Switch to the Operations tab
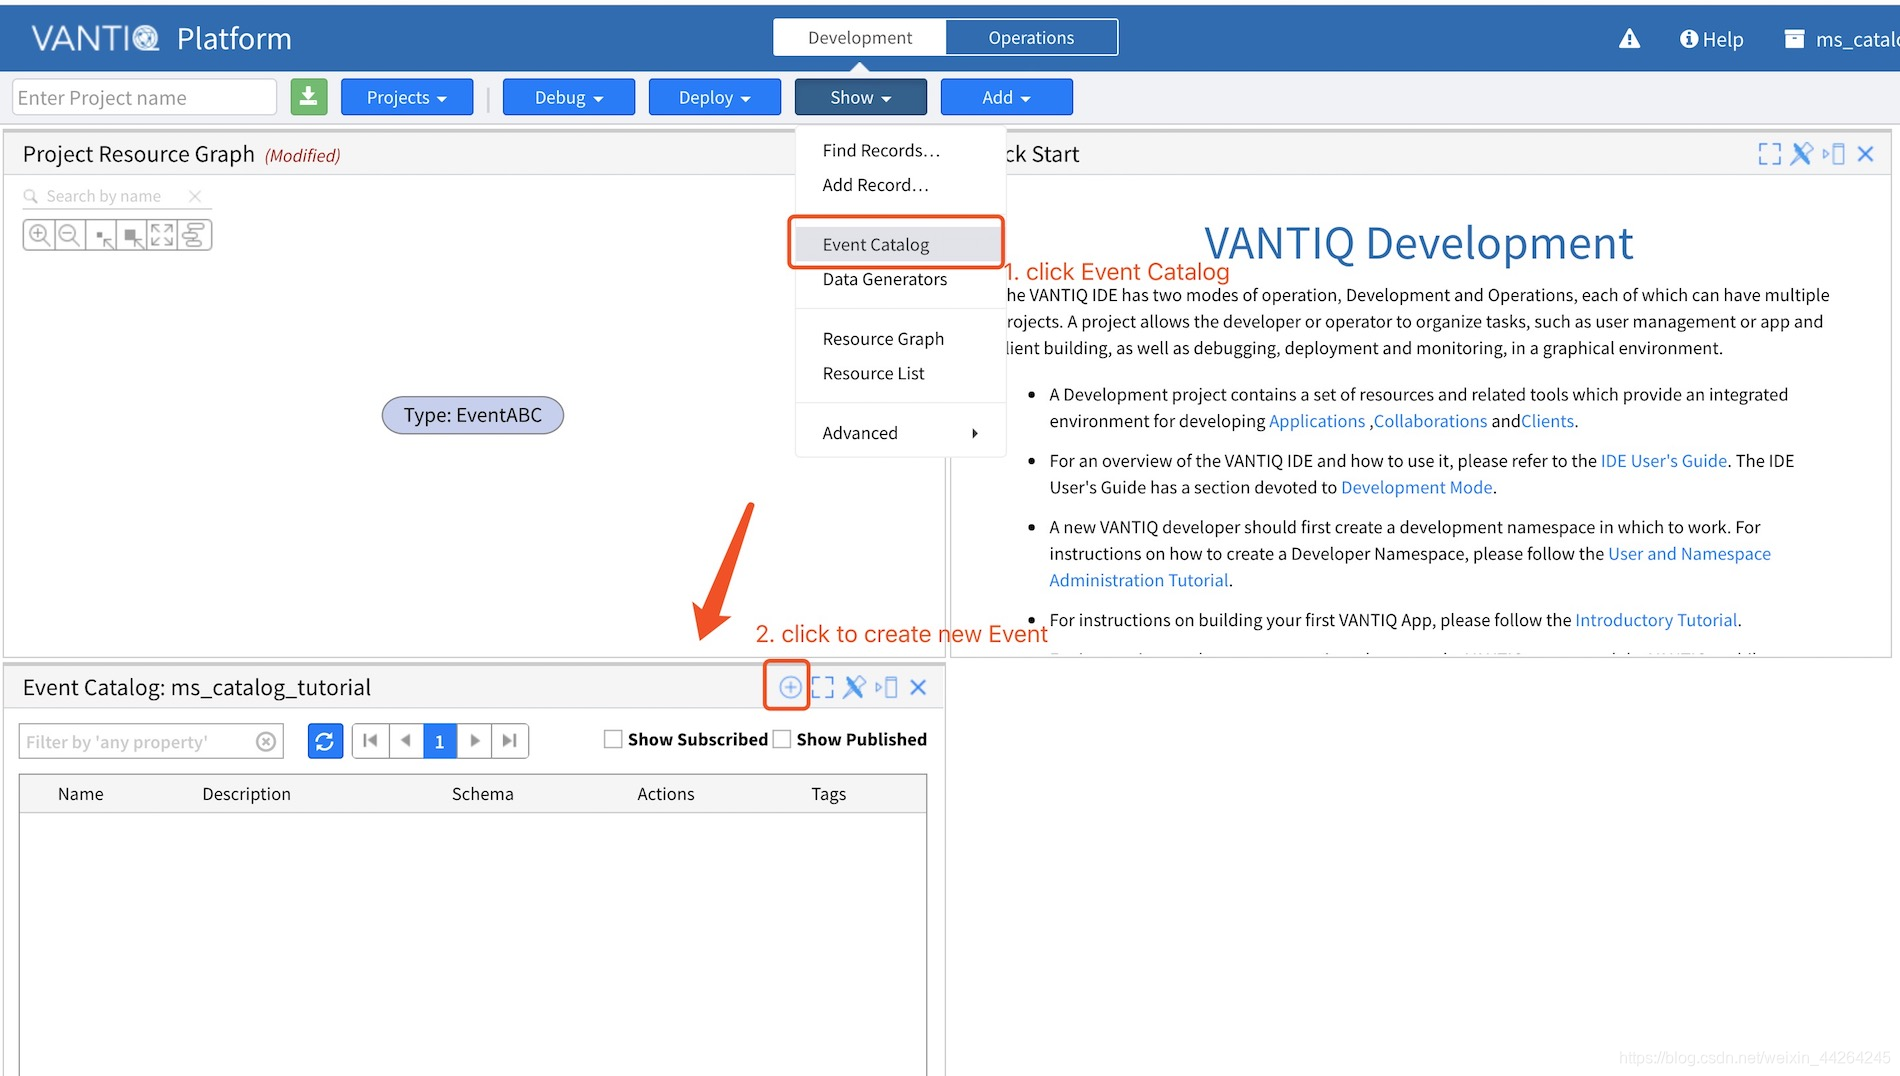 [1031, 37]
